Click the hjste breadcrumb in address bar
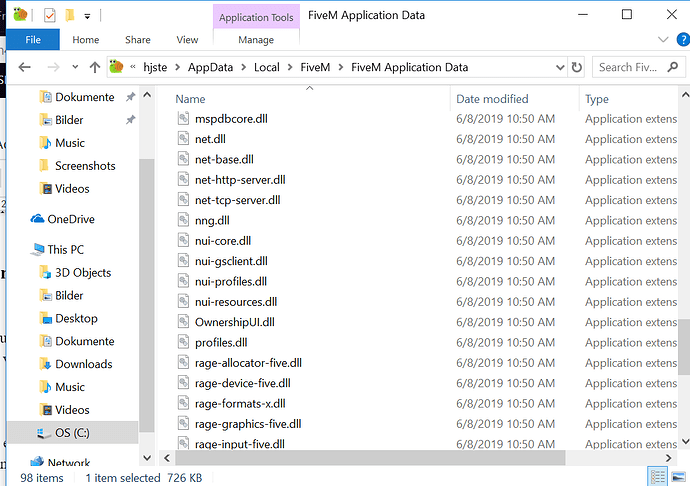Screen dimensions: 690x486 155,67
